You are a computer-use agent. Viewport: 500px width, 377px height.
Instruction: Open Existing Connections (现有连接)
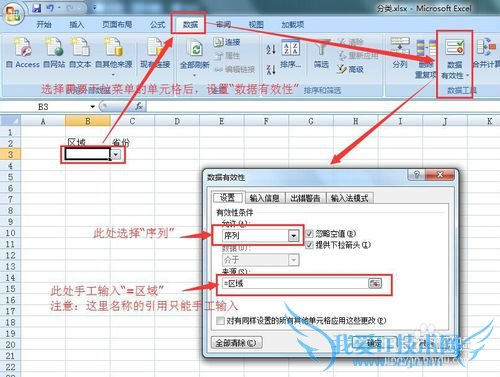(155, 53)
